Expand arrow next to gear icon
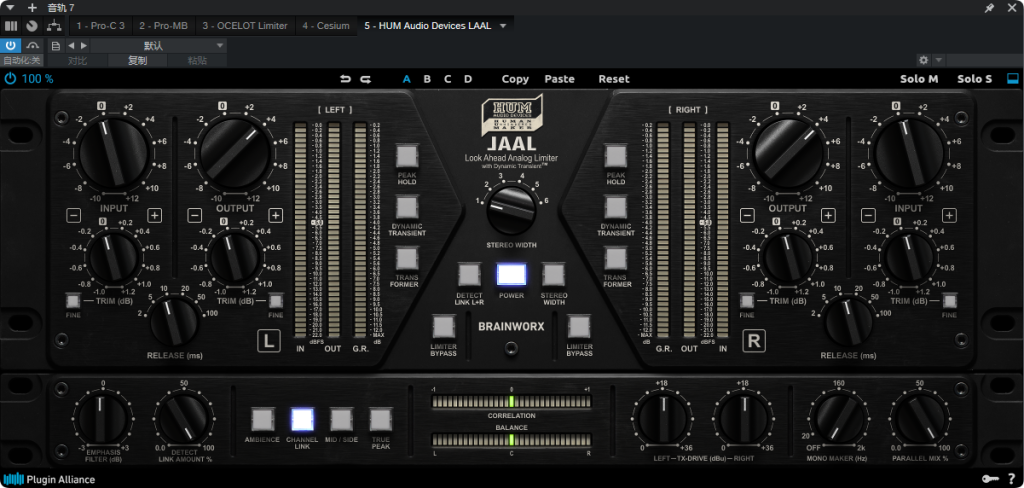1024x488 pixels. click(x=938, y=60)
